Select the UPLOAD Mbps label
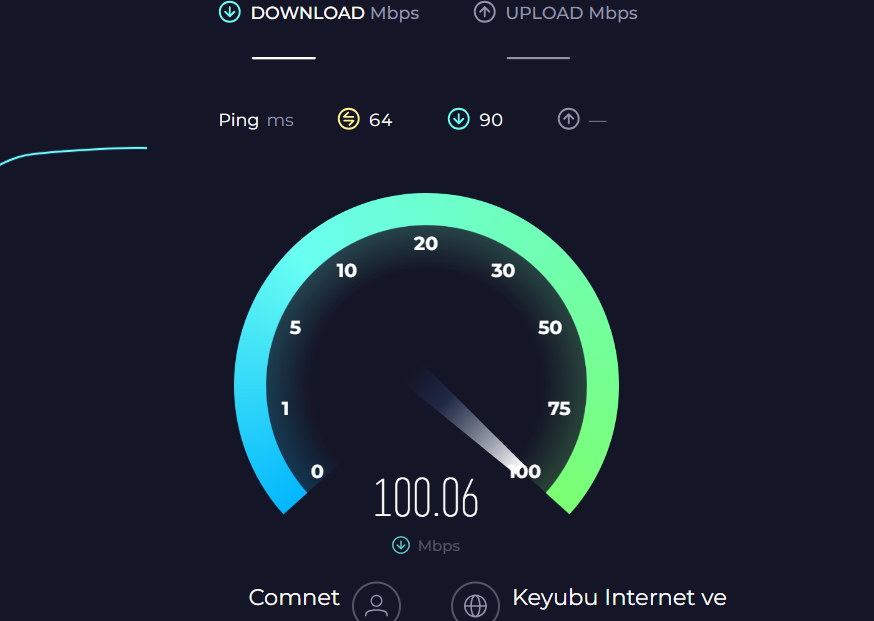874x621 pixels. 571,13
